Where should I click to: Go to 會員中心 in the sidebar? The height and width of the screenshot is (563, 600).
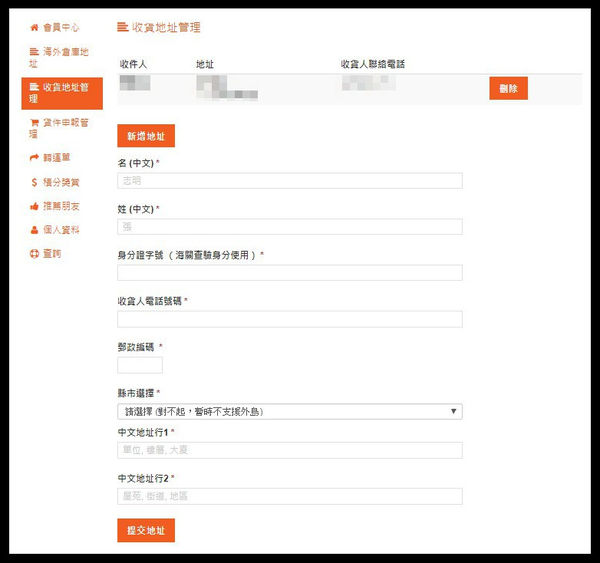(x=61, y=27)
